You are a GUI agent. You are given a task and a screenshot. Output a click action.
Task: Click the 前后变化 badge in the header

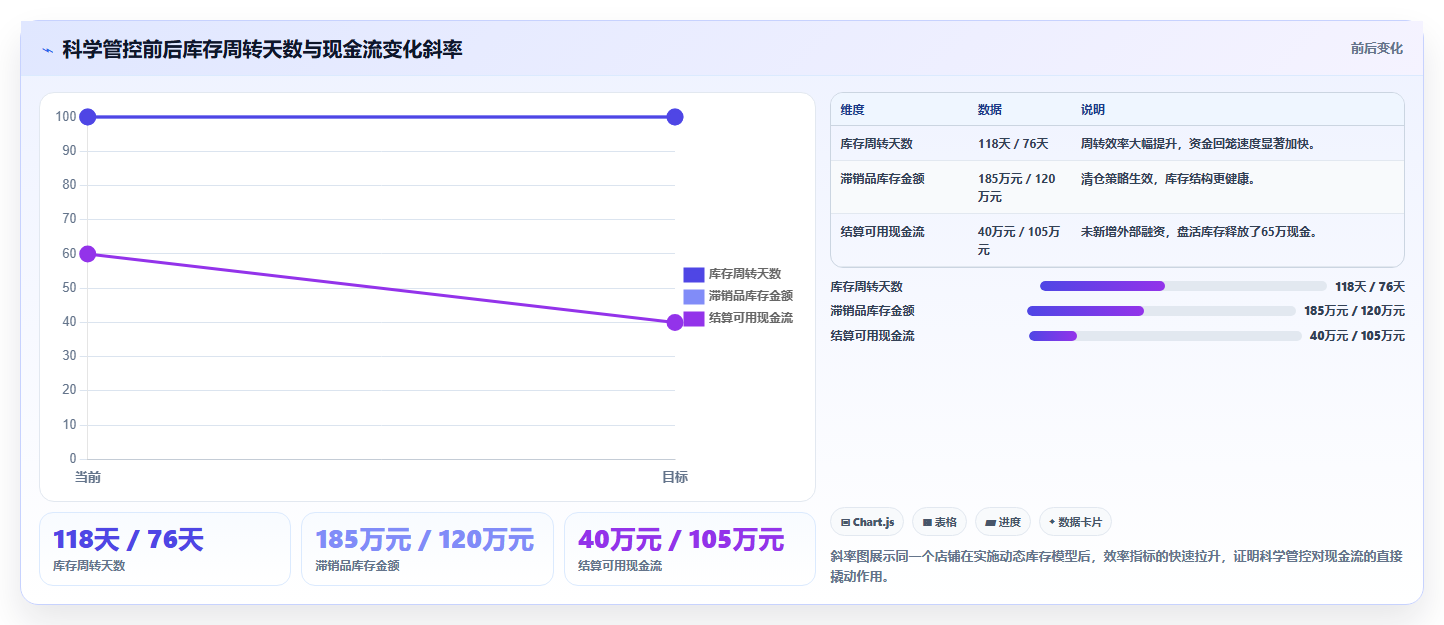tap(1376, 48)
